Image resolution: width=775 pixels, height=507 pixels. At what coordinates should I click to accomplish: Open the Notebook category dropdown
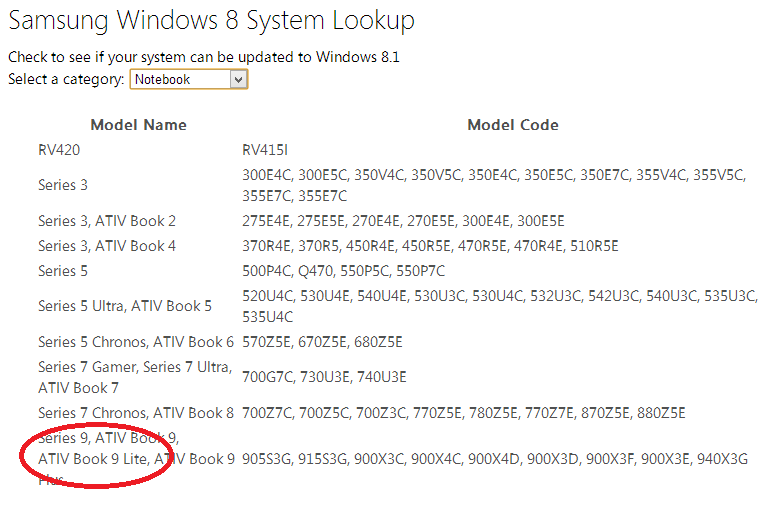189,80
